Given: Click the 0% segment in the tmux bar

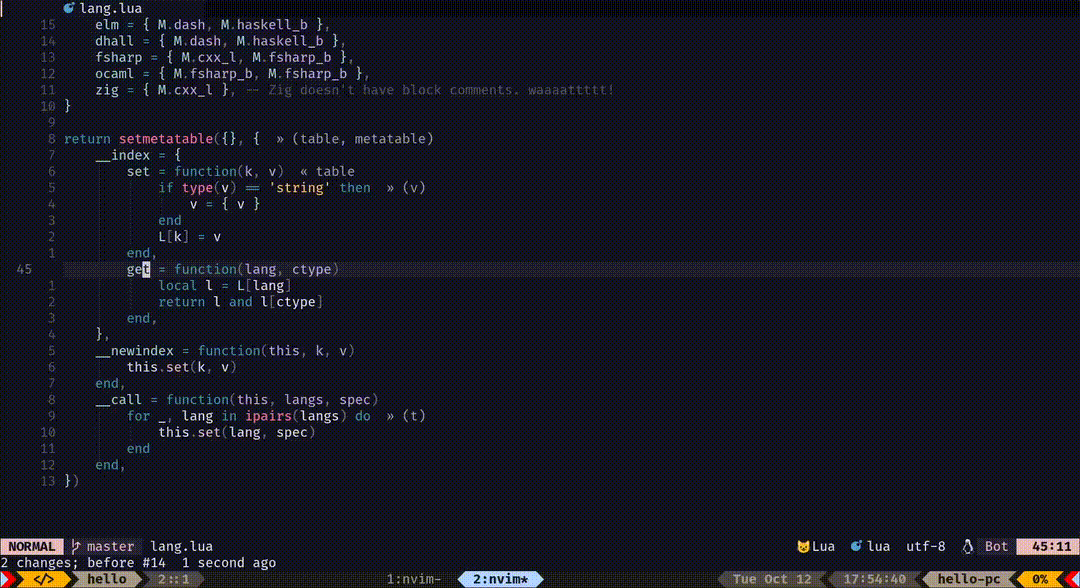Looking at the screenshot, I should click(1040, 580).
